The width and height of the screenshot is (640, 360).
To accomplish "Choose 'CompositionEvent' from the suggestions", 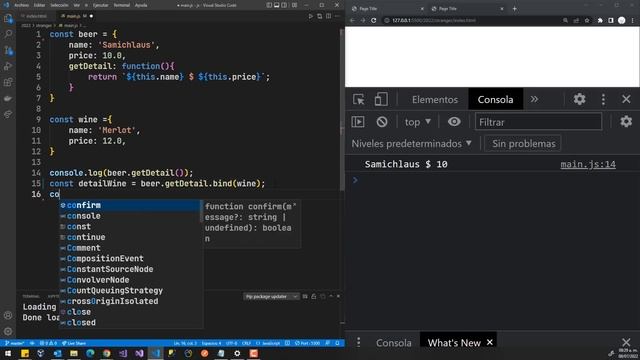I will click(x=130, y=258).
